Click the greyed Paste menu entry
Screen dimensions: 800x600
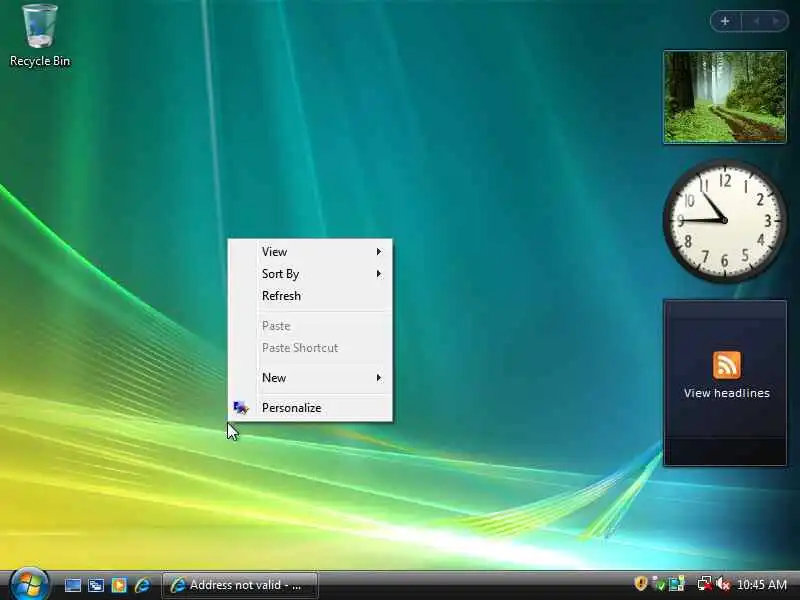(x=310, y=326)
